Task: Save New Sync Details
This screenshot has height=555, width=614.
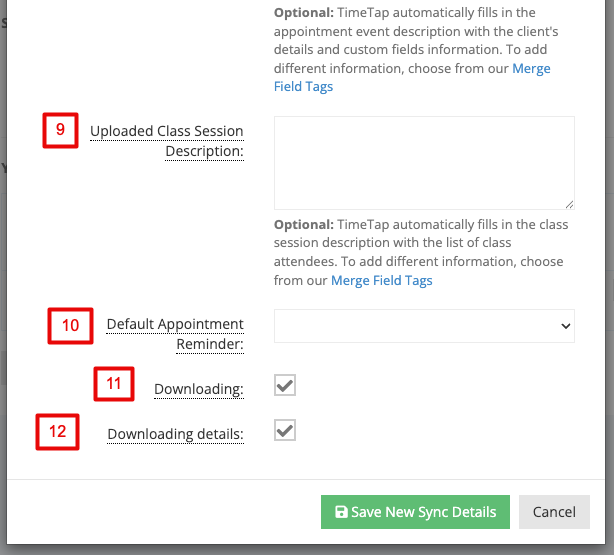Action: [x=415, y=512]
